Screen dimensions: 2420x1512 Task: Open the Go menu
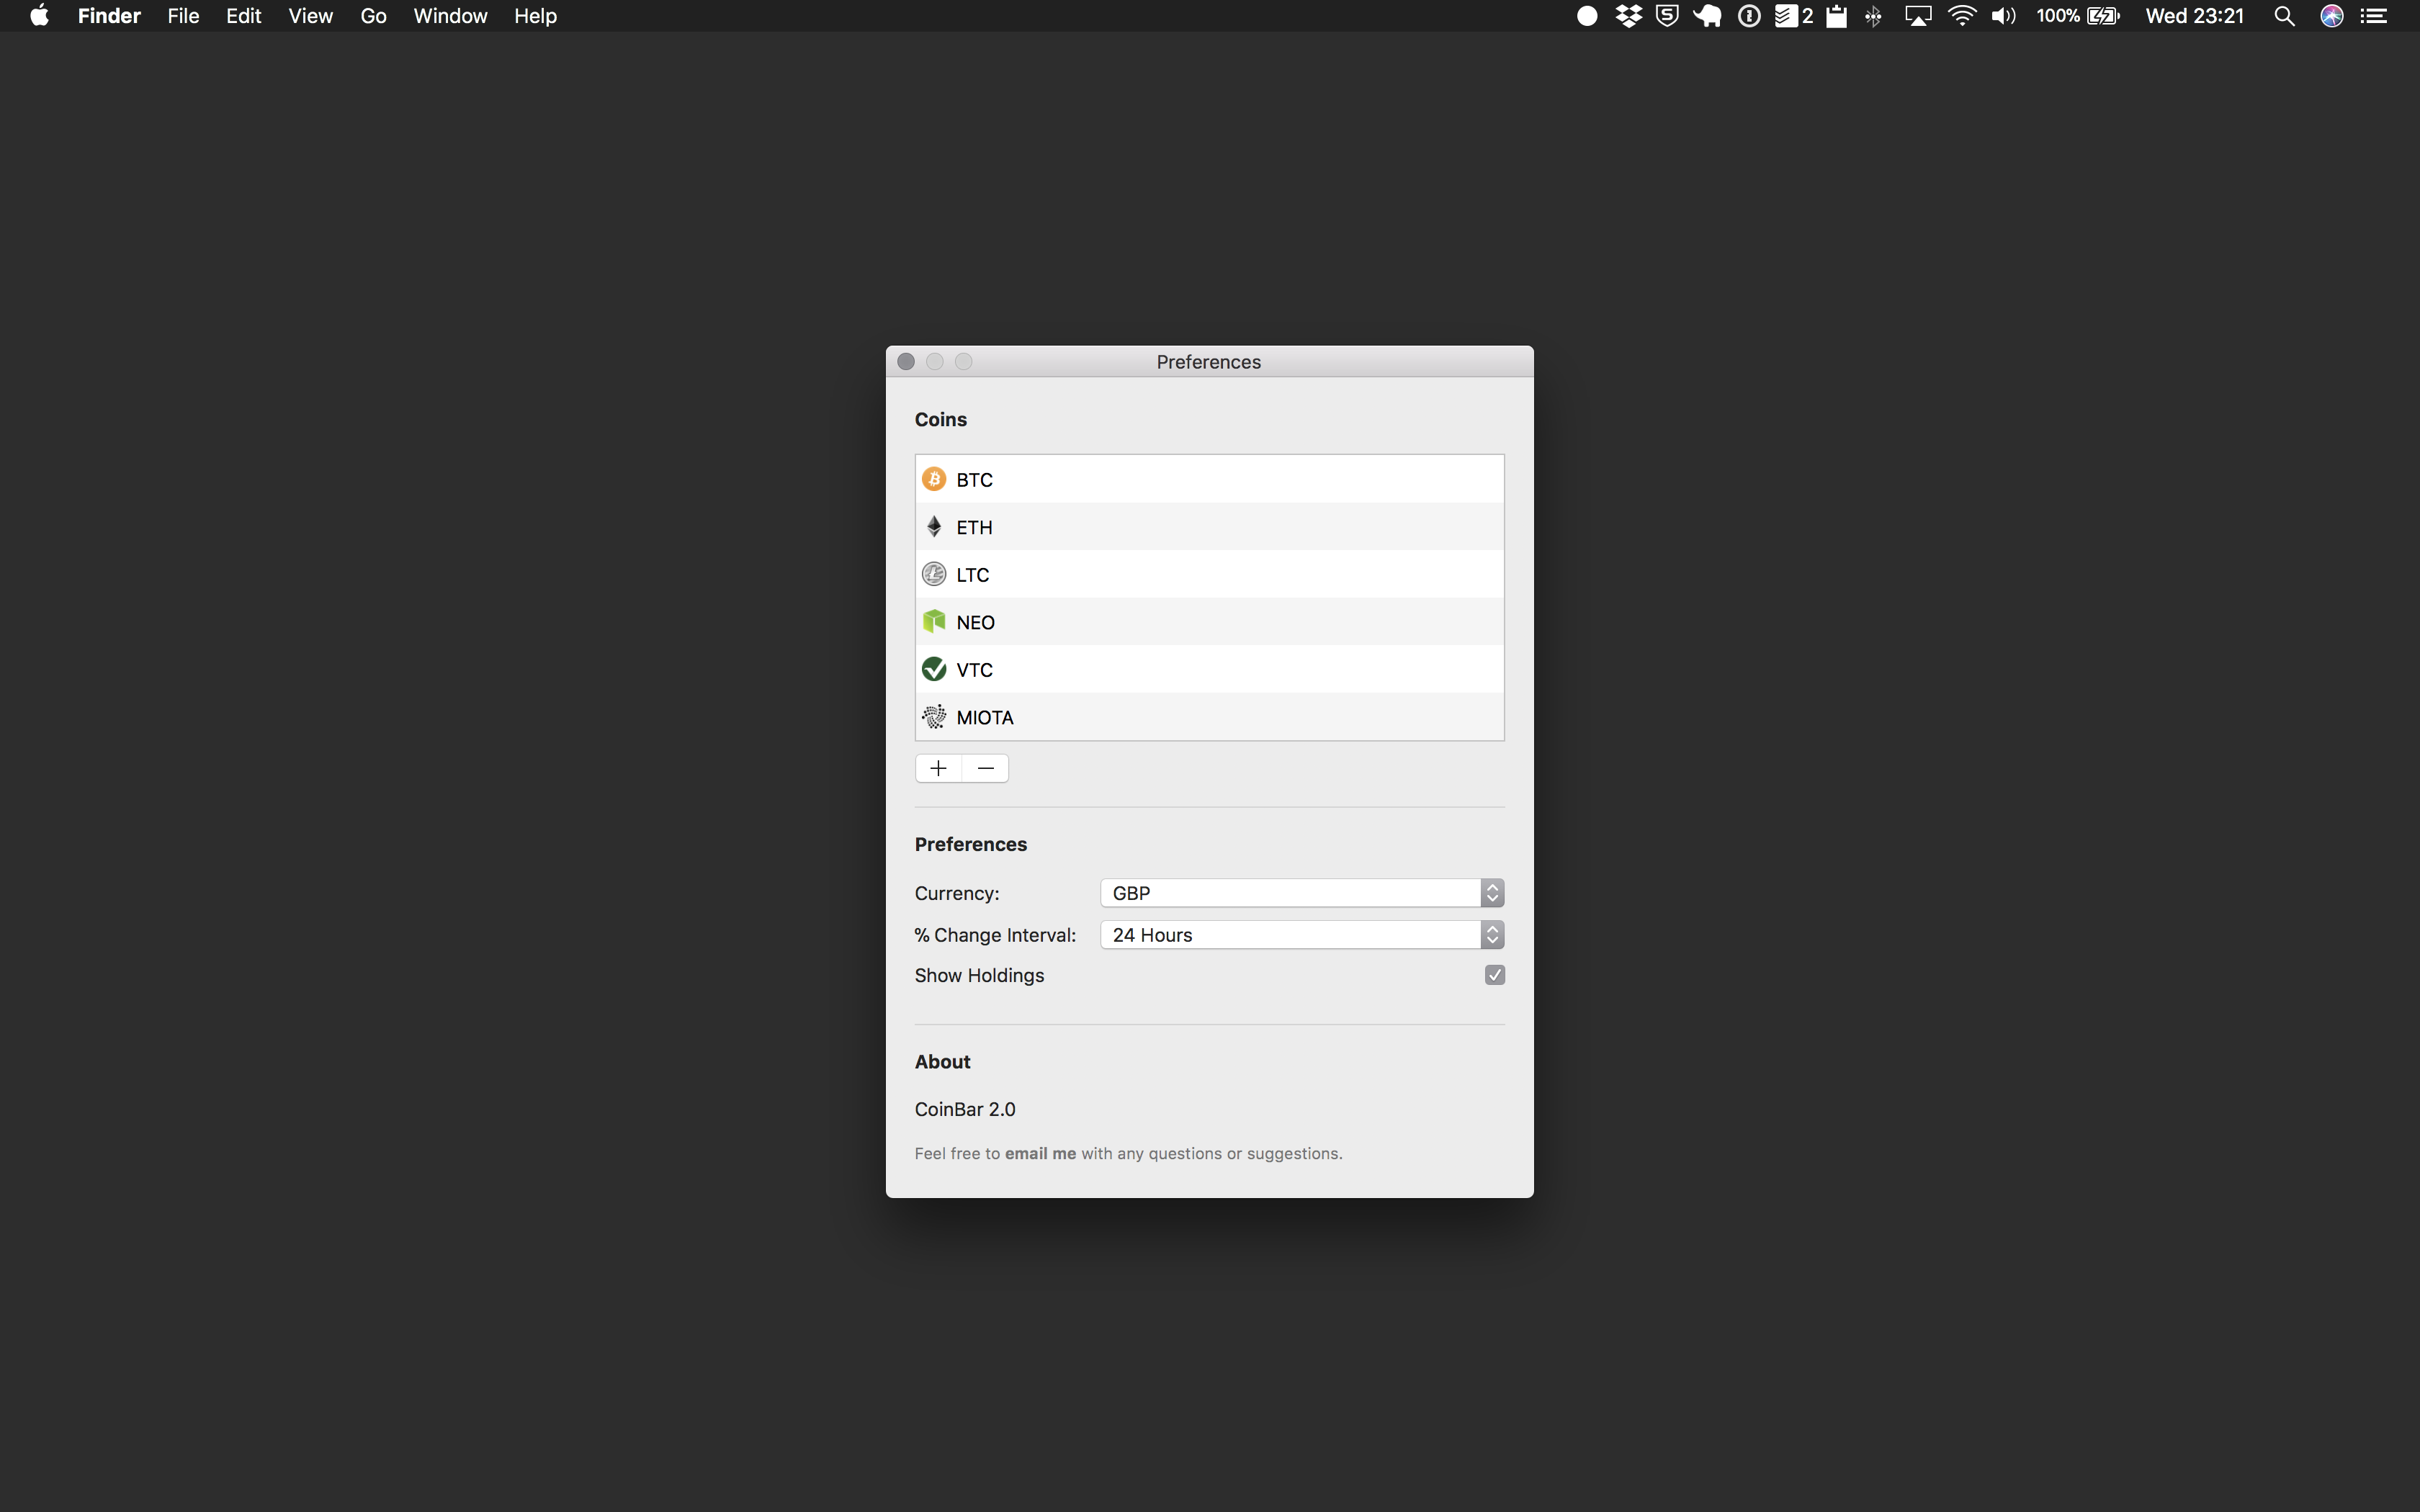pos(373,16)
